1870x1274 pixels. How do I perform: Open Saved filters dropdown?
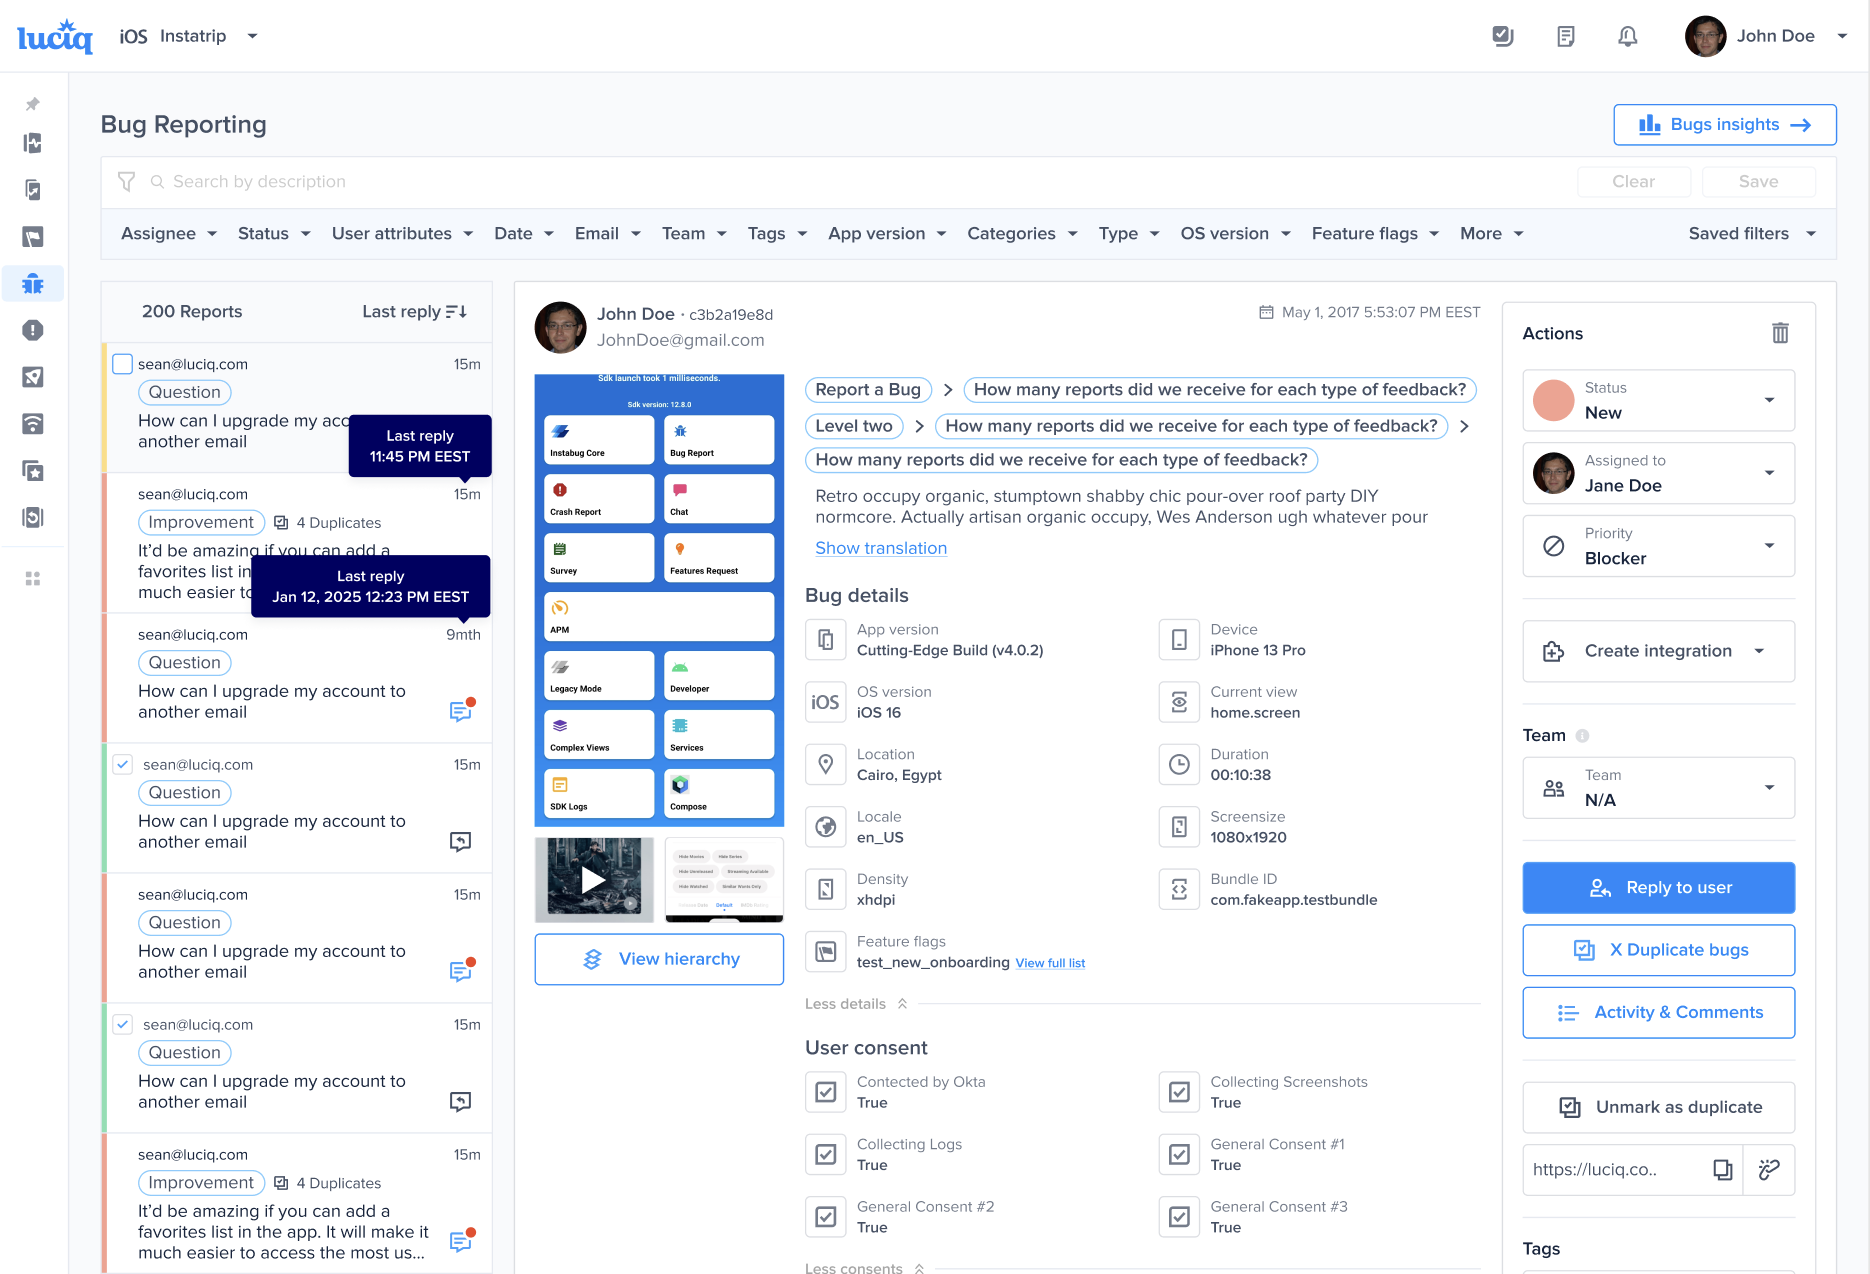pos(1752,234)
